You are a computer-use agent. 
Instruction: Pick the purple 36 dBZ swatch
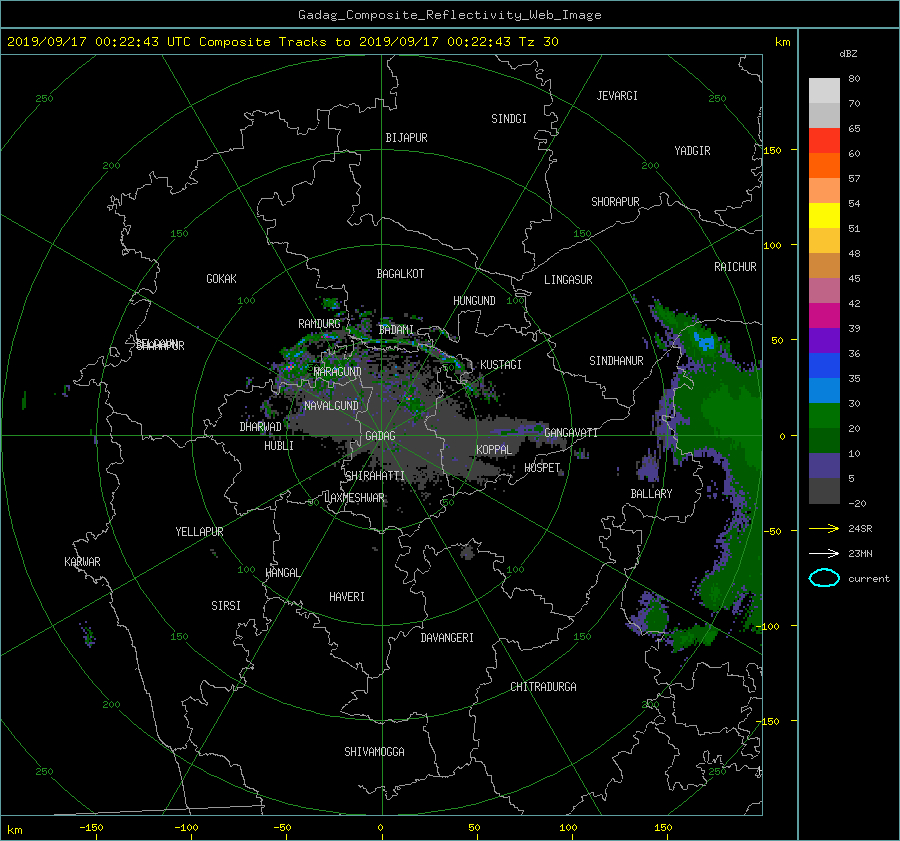pyautogui.click(x=824, y=341)
